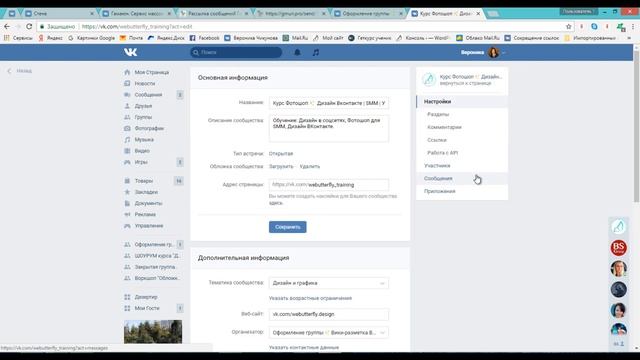The image size is (640, 360).
Task: Open the Facebook bookmark
Action: (204, 38)
